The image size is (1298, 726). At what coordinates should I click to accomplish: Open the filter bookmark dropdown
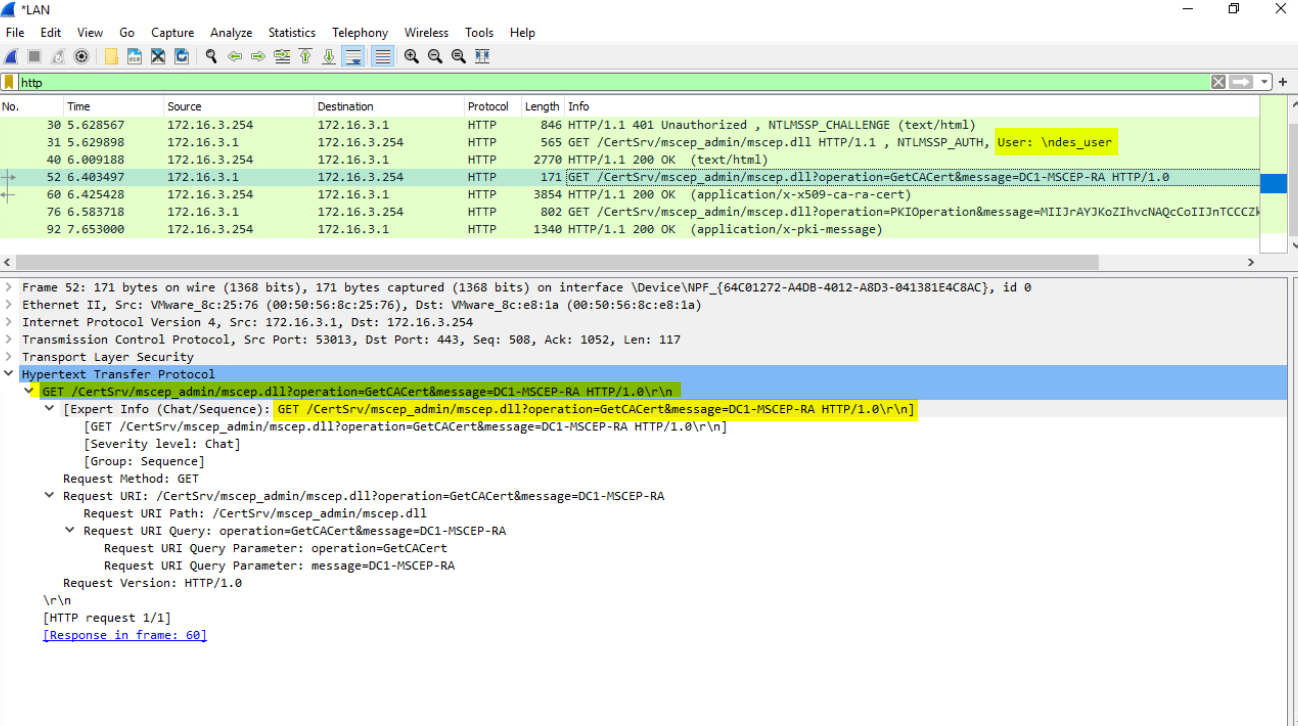(x=10, y=81)
